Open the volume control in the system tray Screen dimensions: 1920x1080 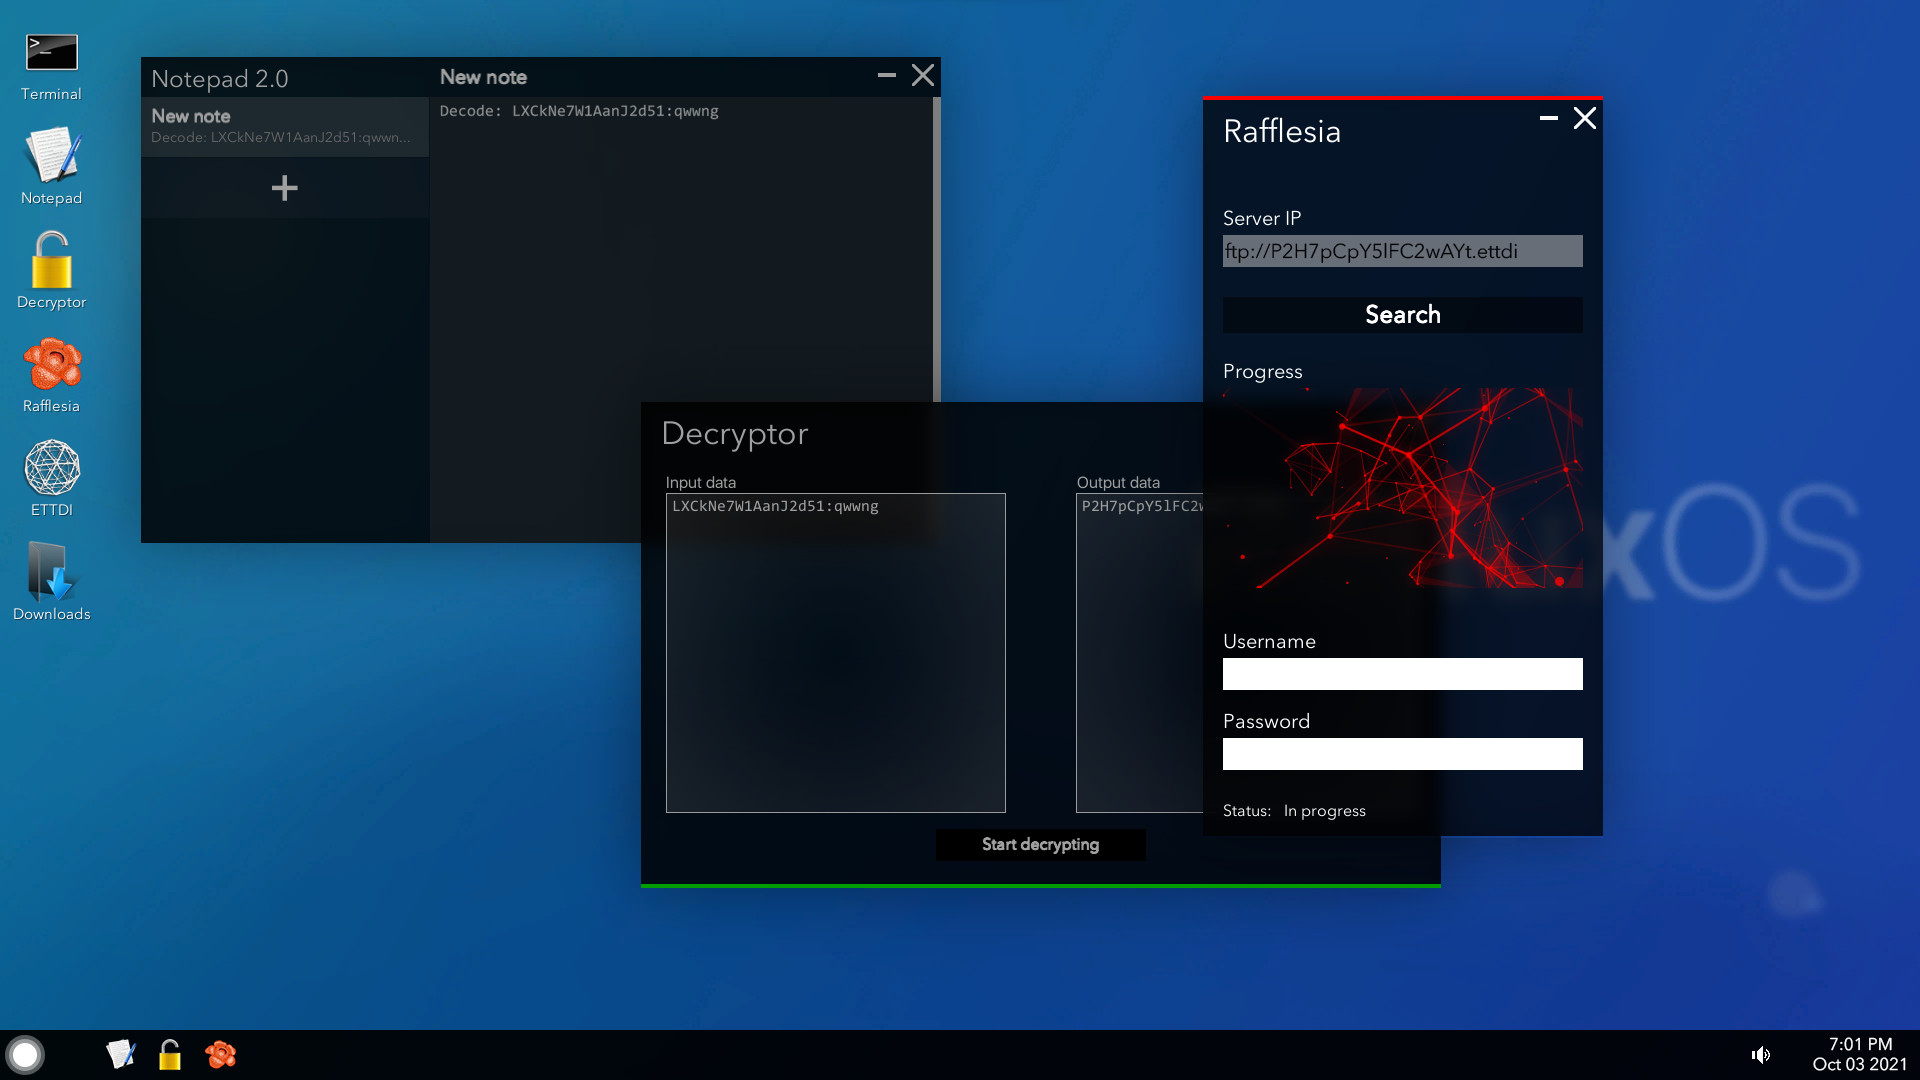[x=1761, y=1054]
